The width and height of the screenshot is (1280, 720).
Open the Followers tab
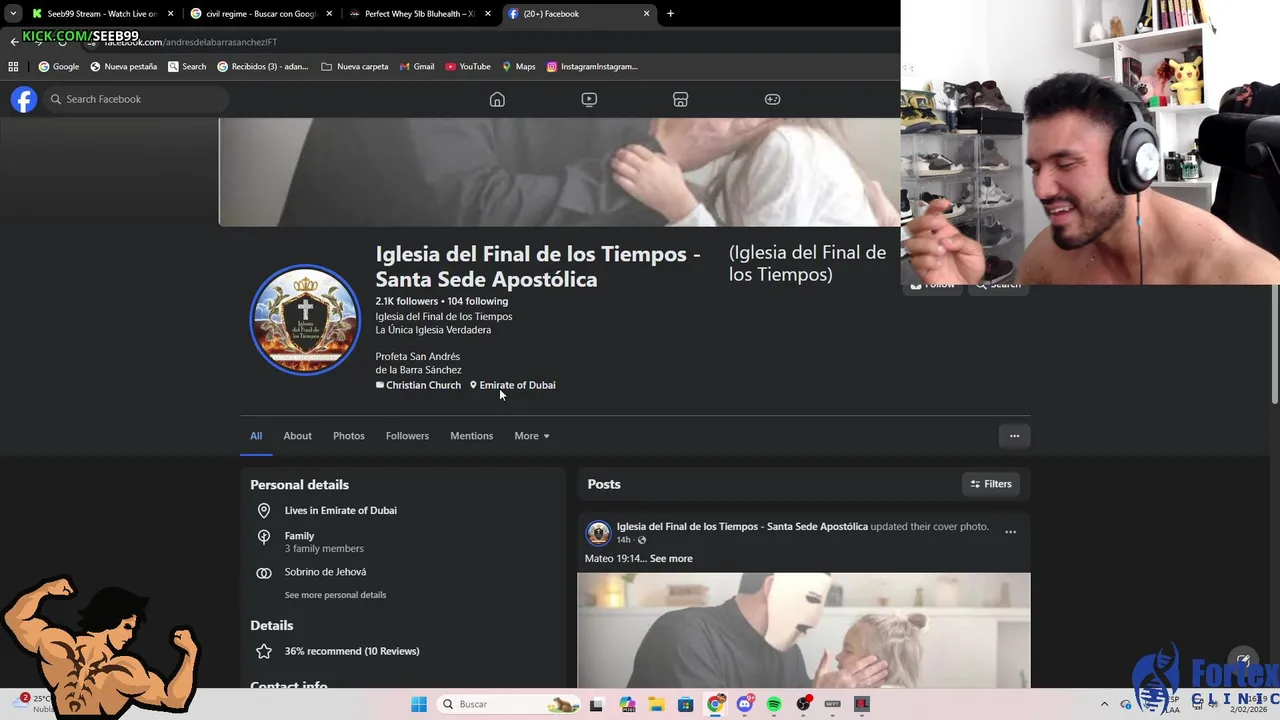coord(407,436)
